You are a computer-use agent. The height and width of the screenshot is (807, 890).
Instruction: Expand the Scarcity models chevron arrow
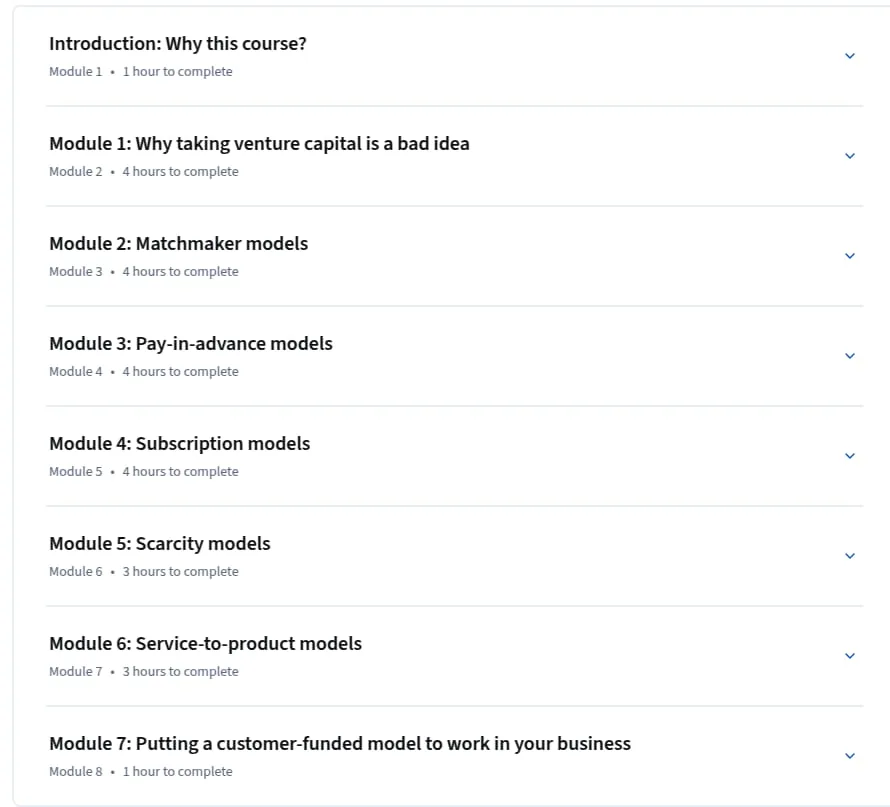pyautogui.click(x=850, y=556)
